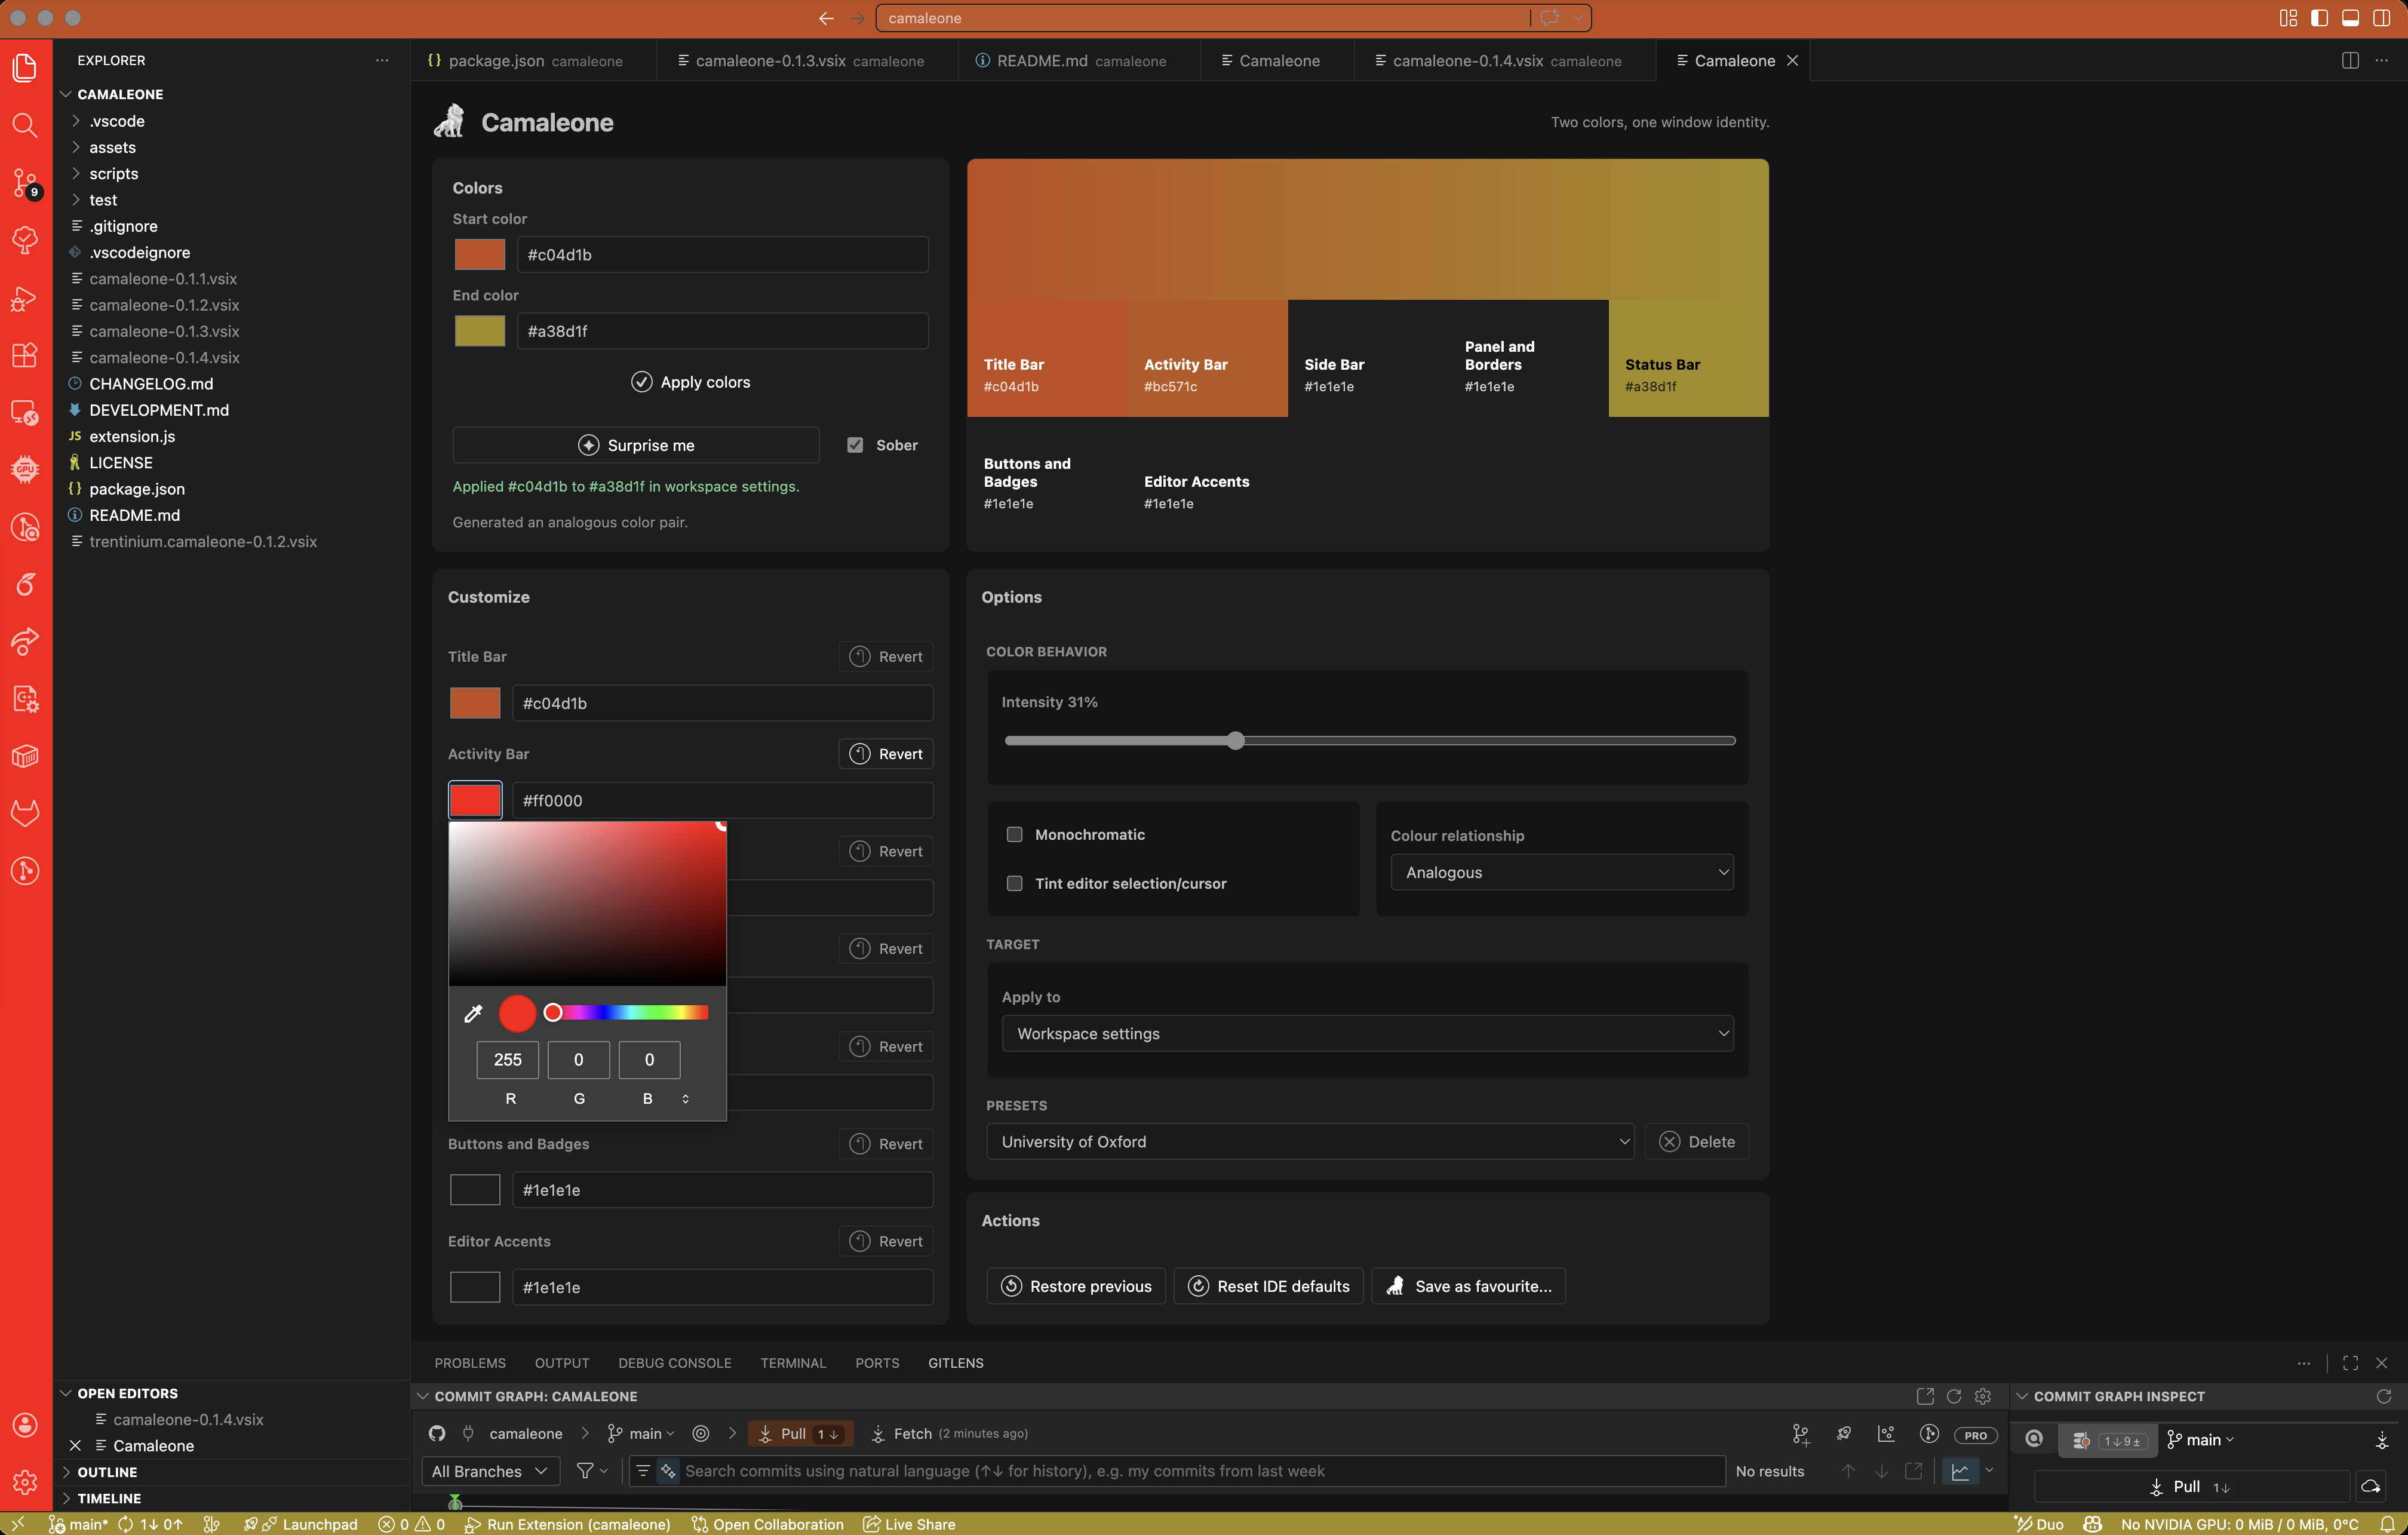Delete the selected preset

[1696, 1141]
